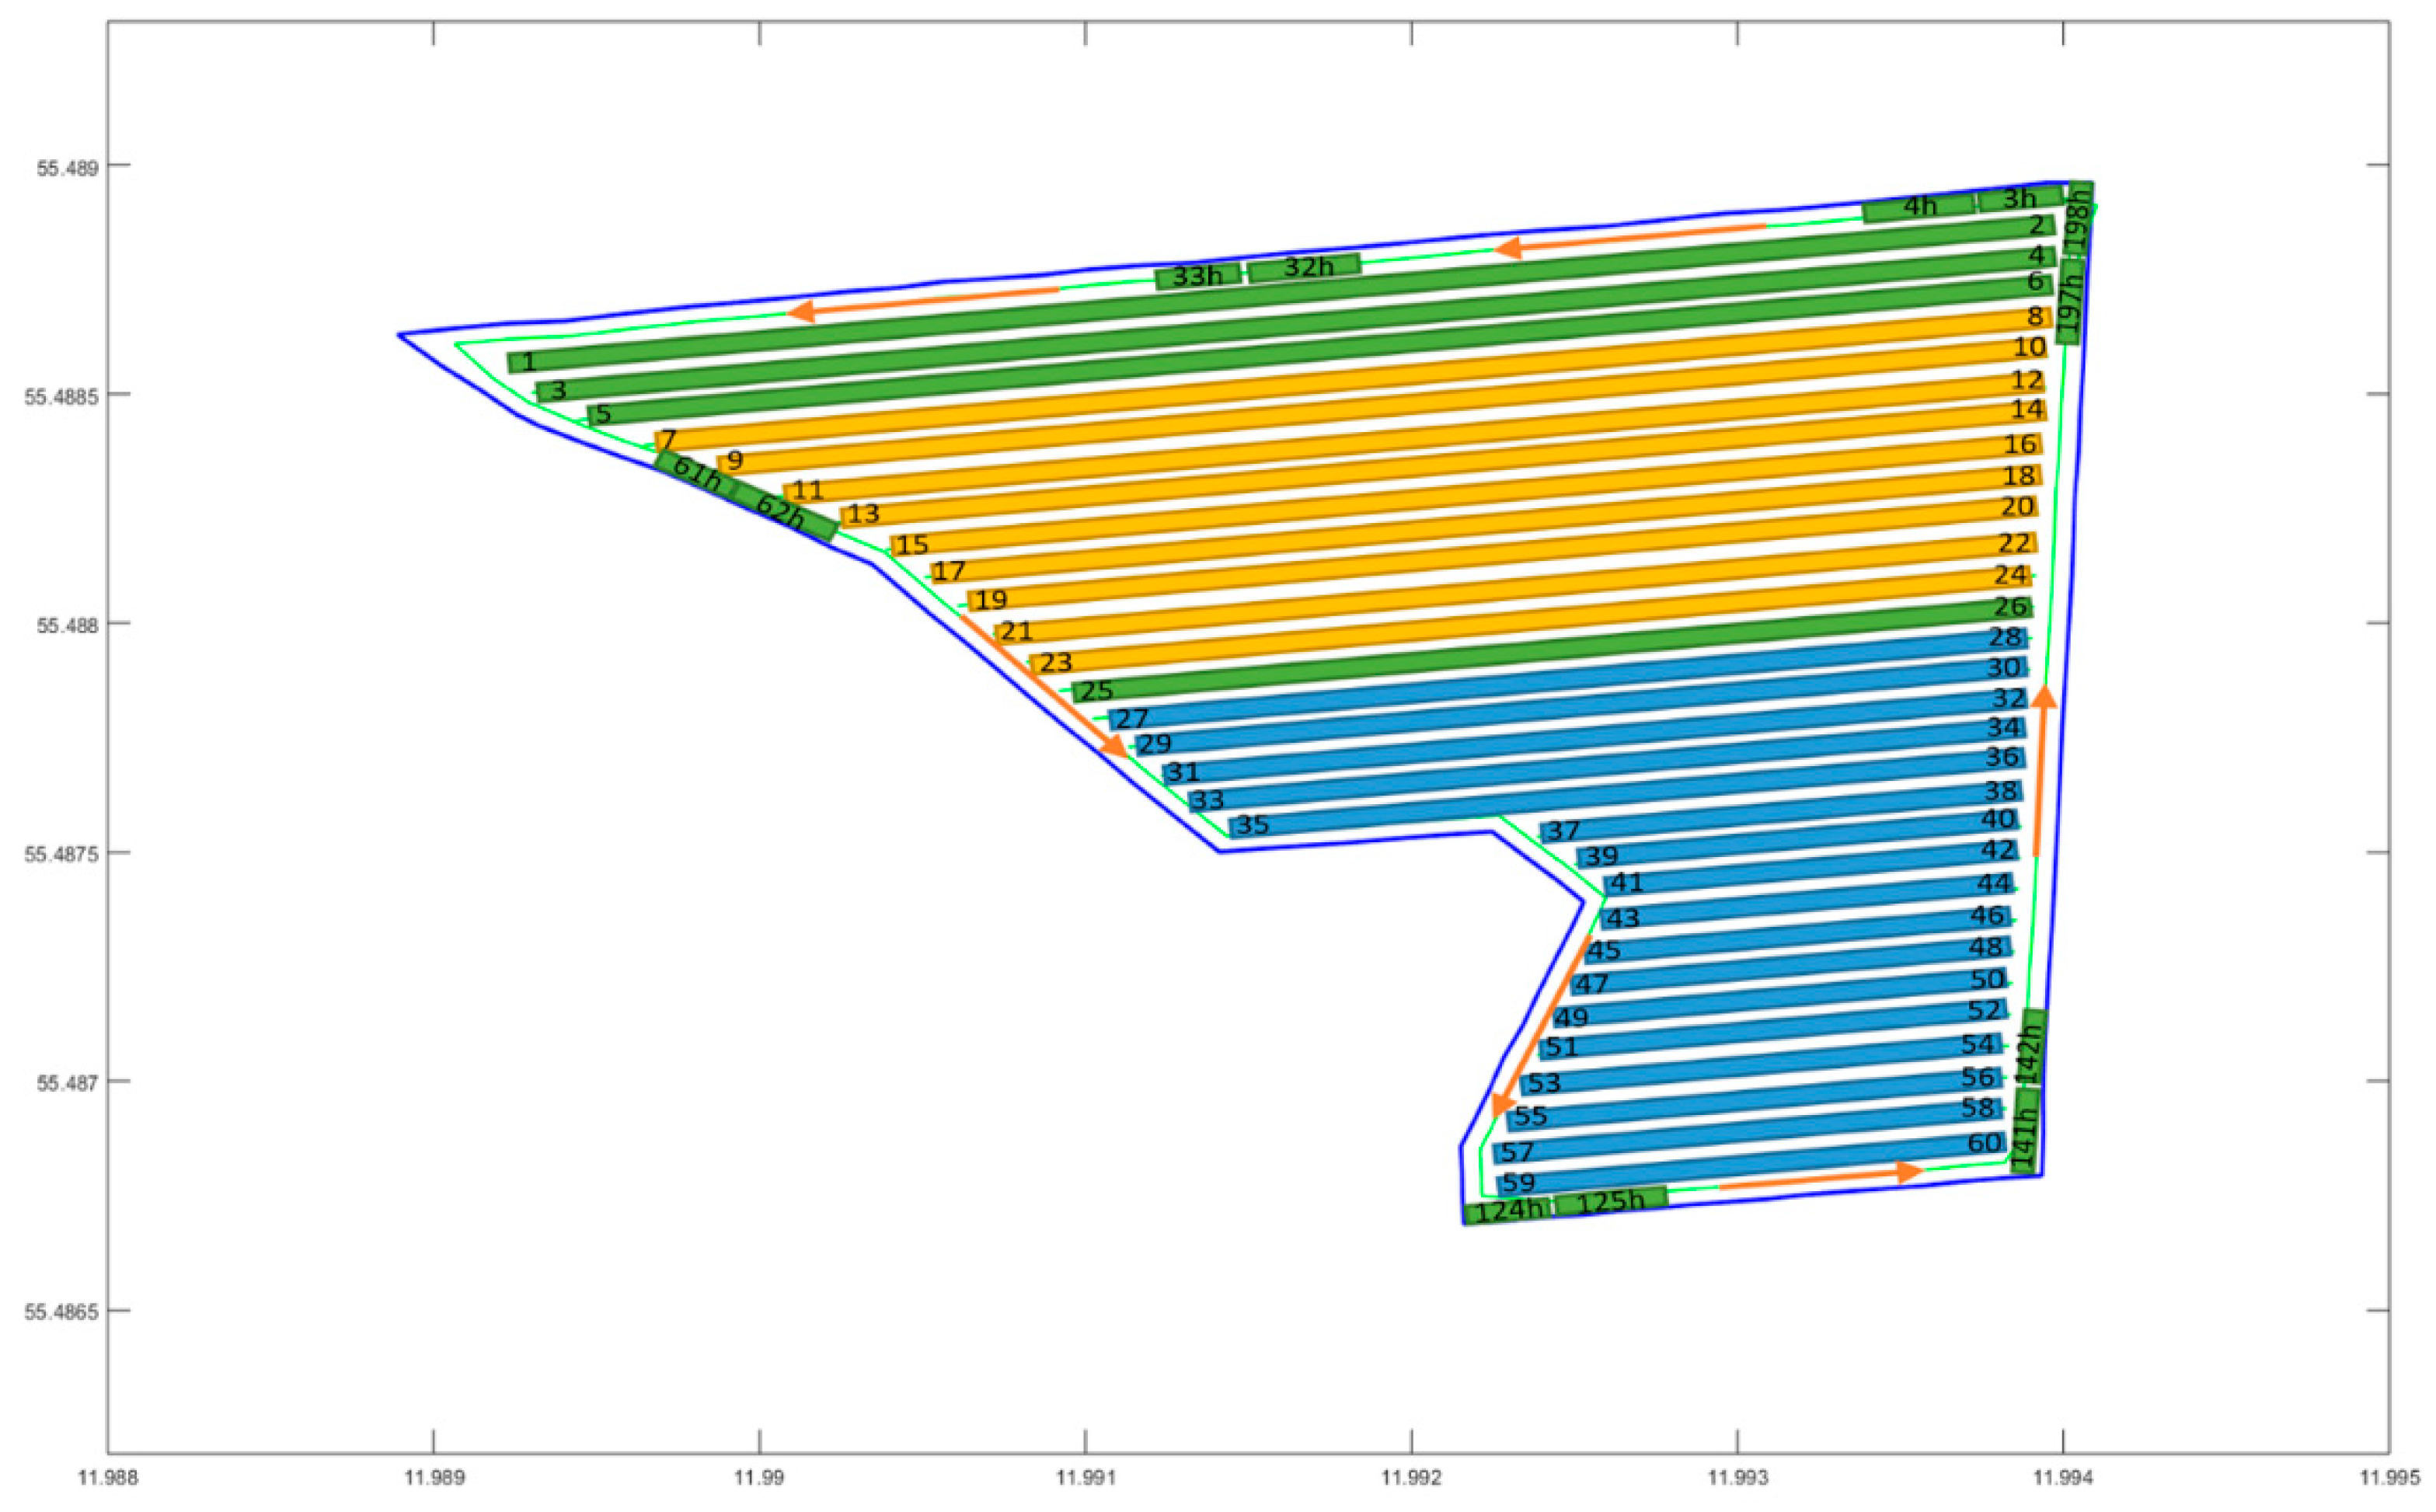Click the orange track label 7
Viewport: 2436px width, 1512px height.
[668, 440]
